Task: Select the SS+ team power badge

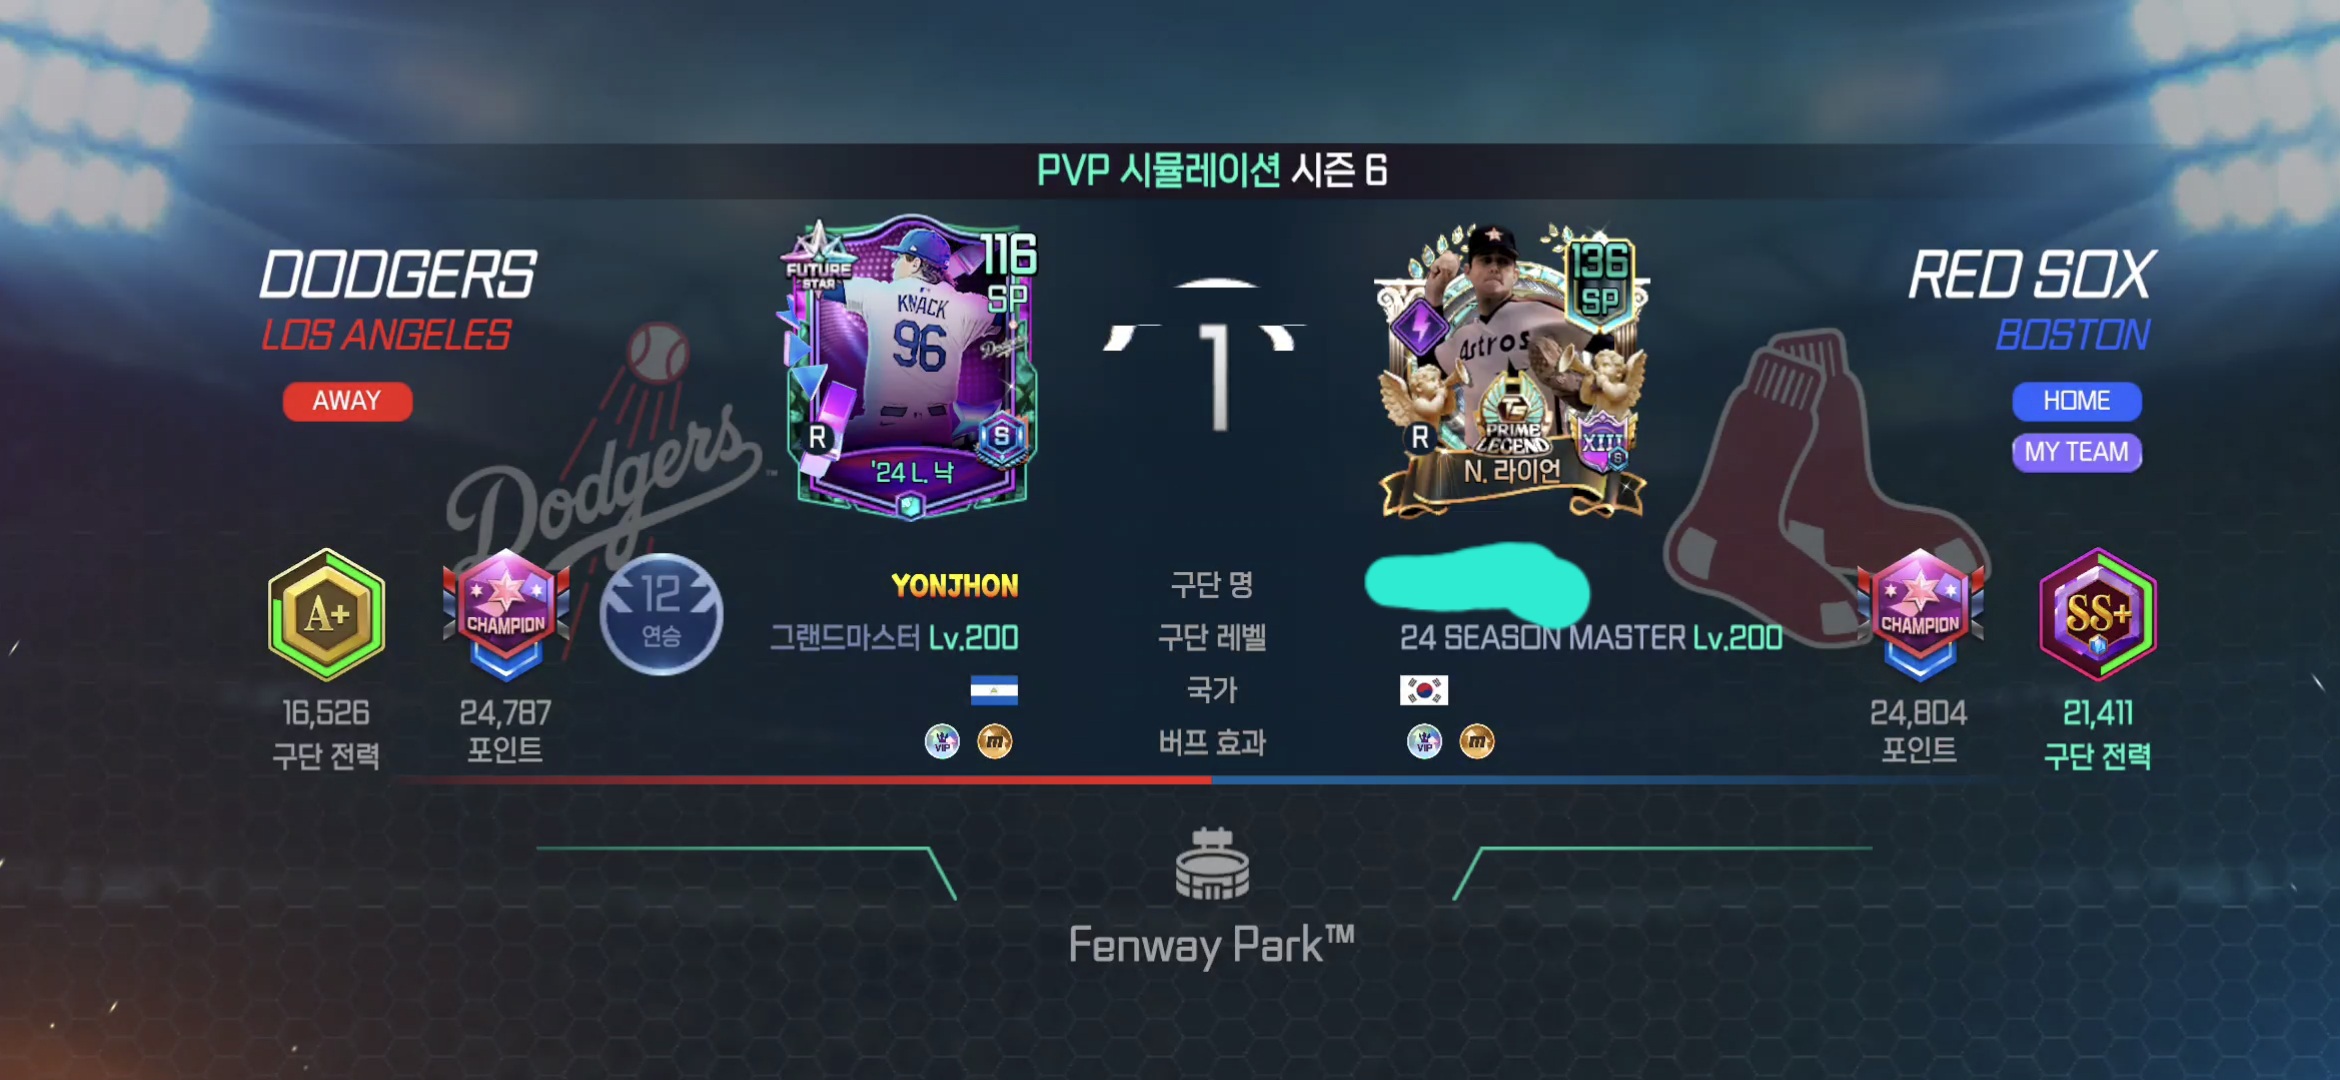Action: tap(2098, 615)
